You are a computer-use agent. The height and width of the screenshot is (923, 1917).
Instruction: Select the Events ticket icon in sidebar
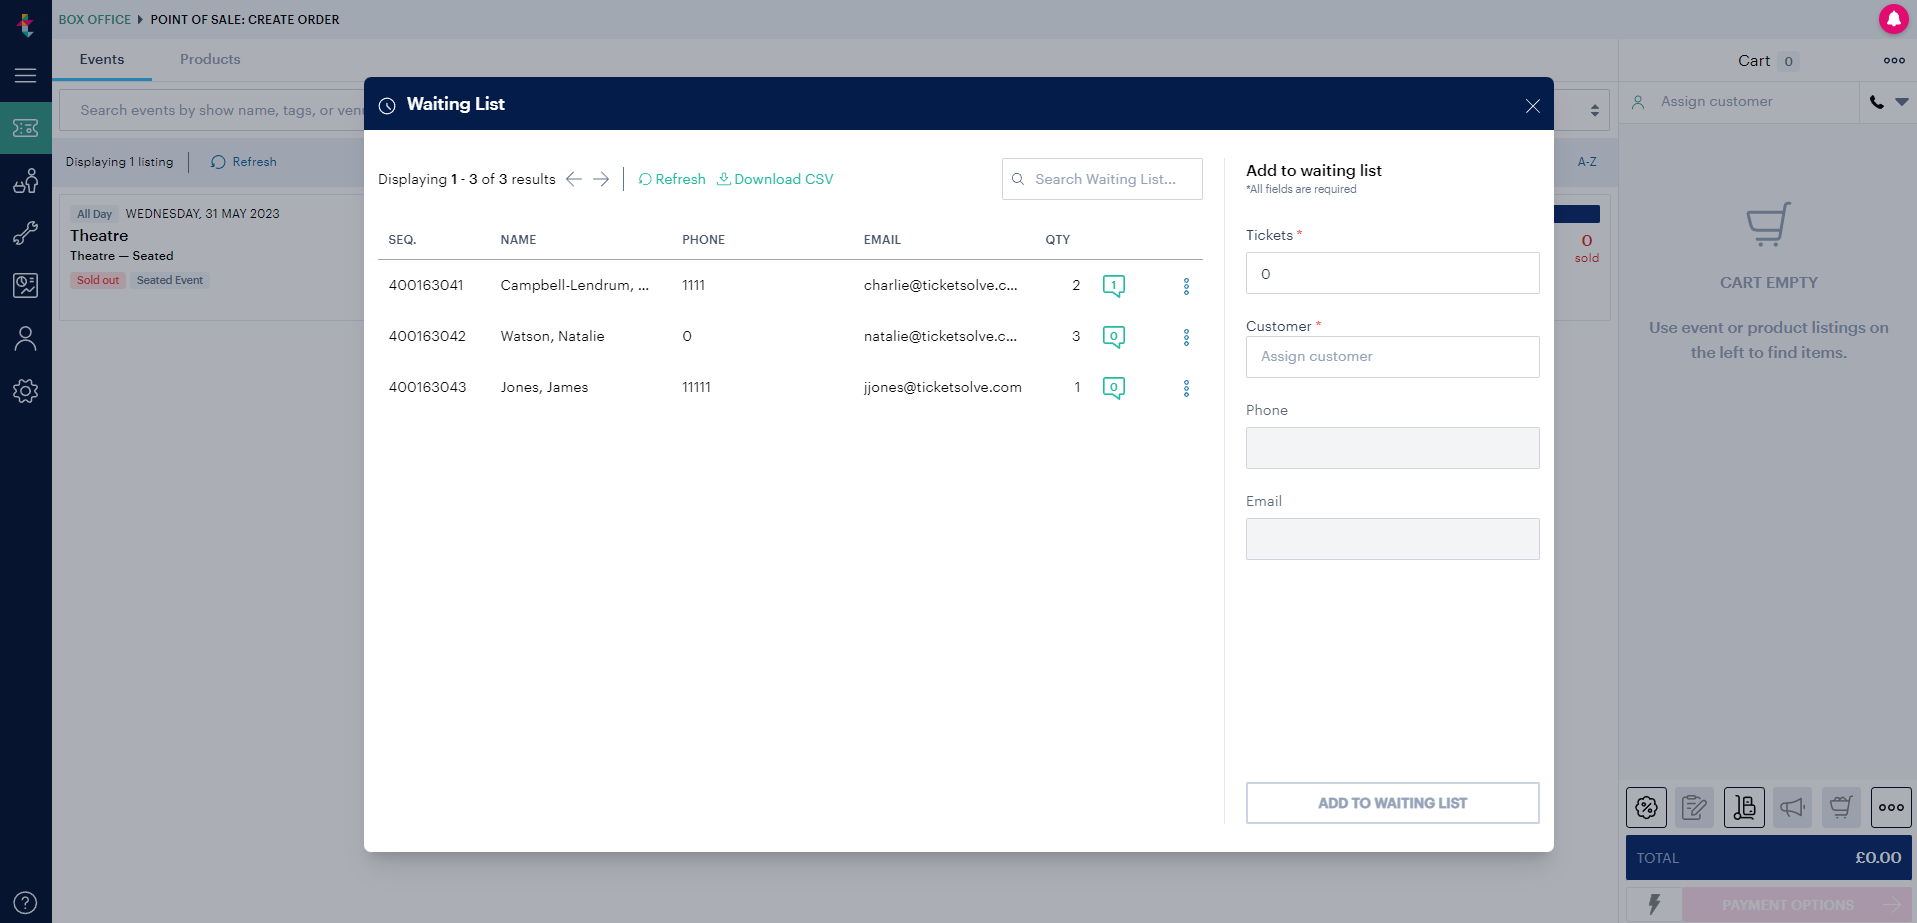tap(26, 127)
